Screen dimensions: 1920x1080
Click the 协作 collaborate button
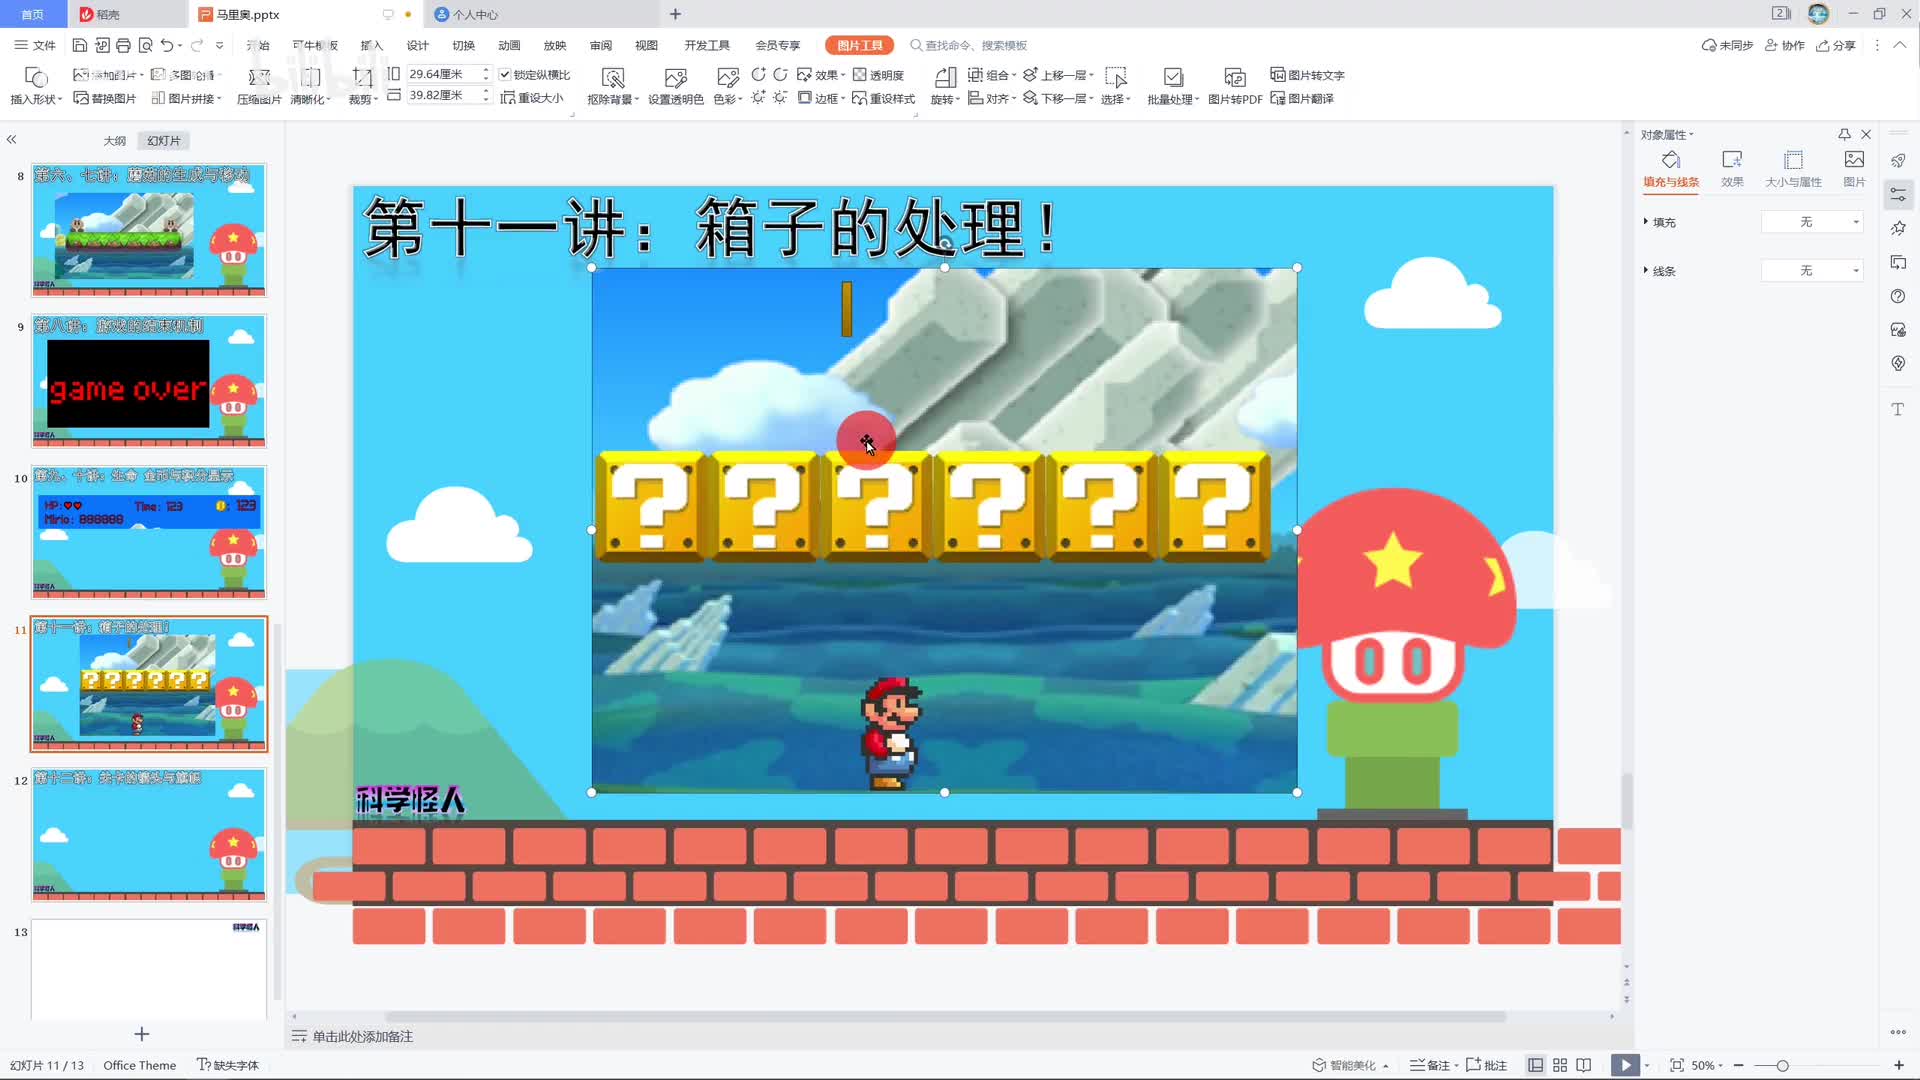[x=1785, y=45]
